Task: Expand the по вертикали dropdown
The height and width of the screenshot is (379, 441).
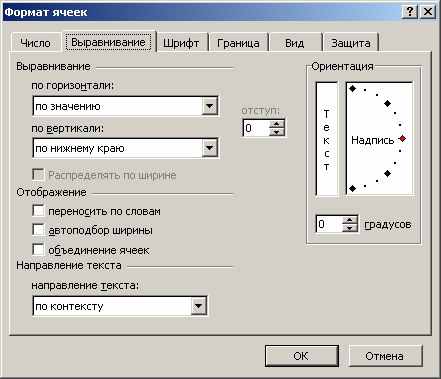Action: tap(210, 148)
